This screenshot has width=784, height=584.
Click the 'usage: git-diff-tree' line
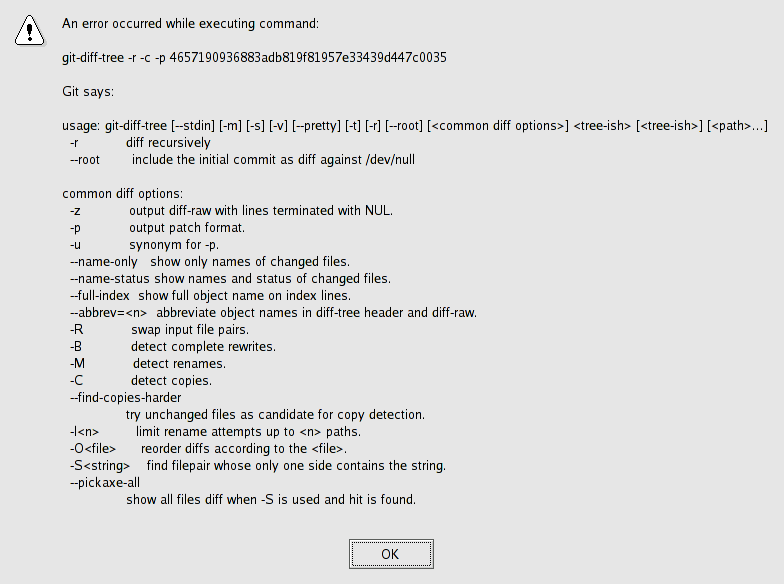click(415, 126)
